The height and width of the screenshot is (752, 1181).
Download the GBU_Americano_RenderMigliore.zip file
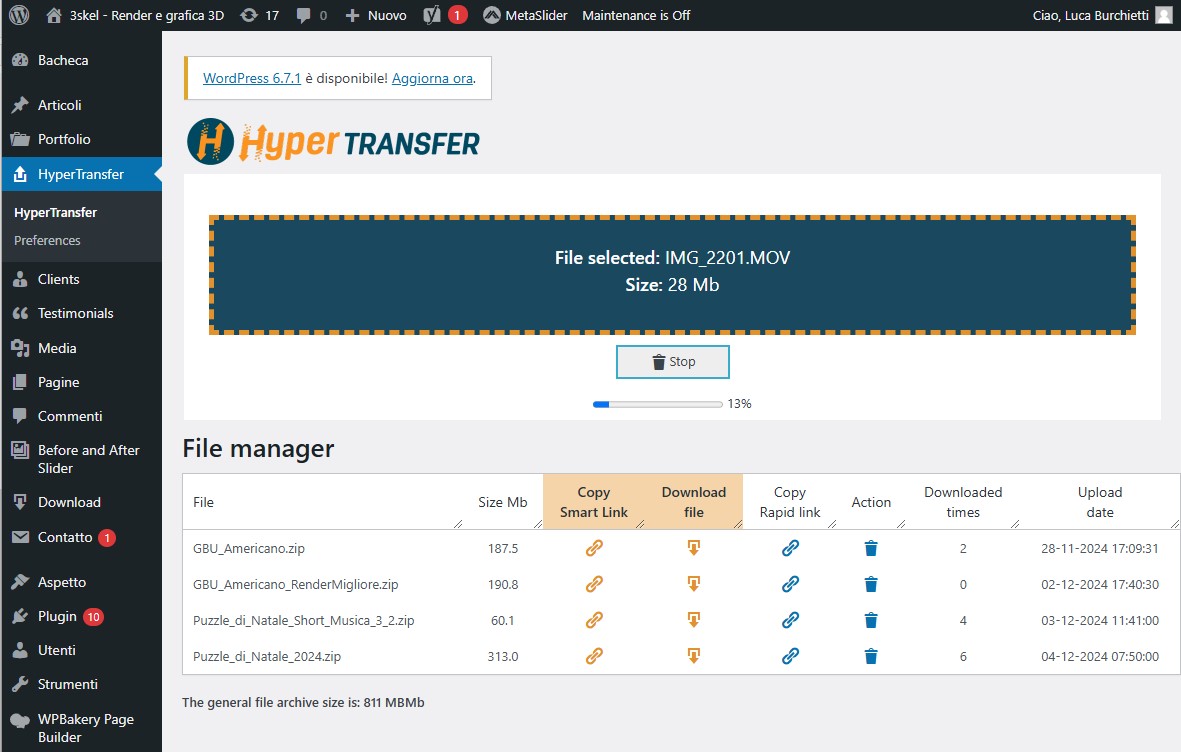point(694,584)
